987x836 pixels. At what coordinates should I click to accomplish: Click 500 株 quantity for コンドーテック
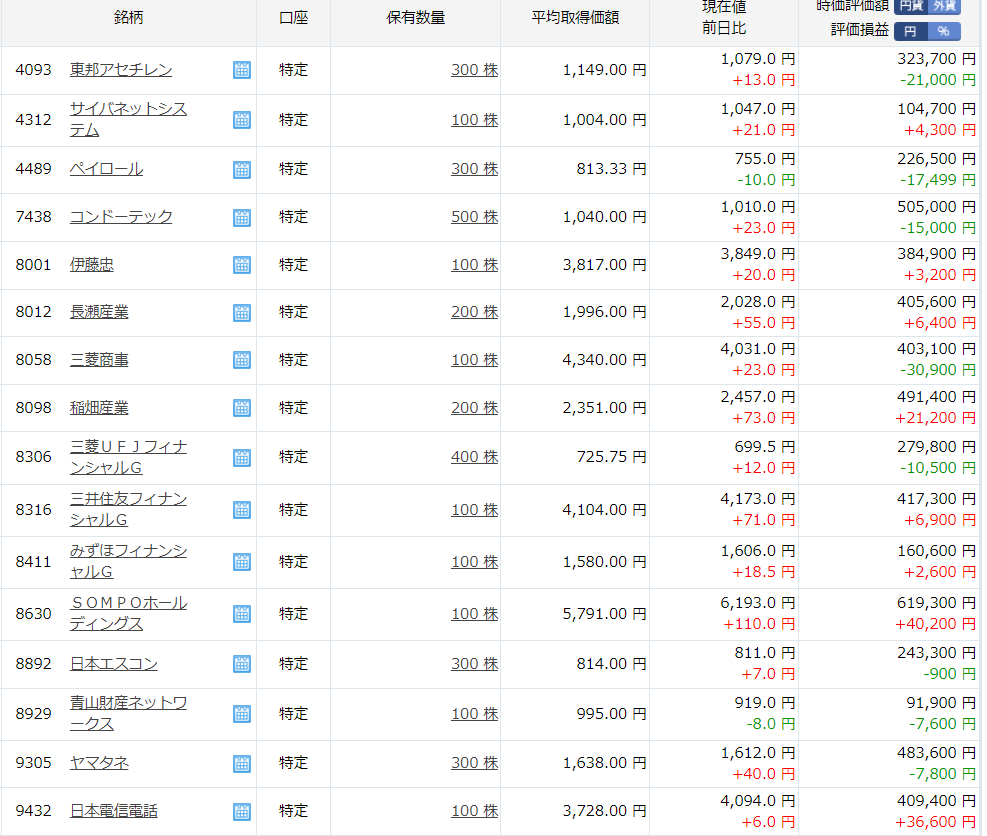click(475, 217)
